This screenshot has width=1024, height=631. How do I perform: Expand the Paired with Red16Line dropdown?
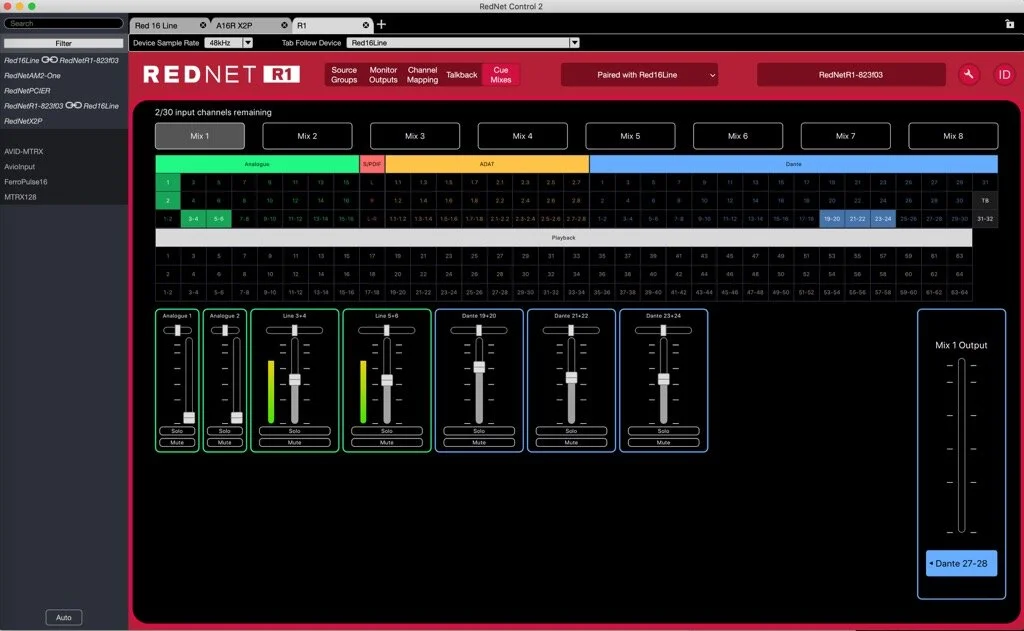point(639,74)
